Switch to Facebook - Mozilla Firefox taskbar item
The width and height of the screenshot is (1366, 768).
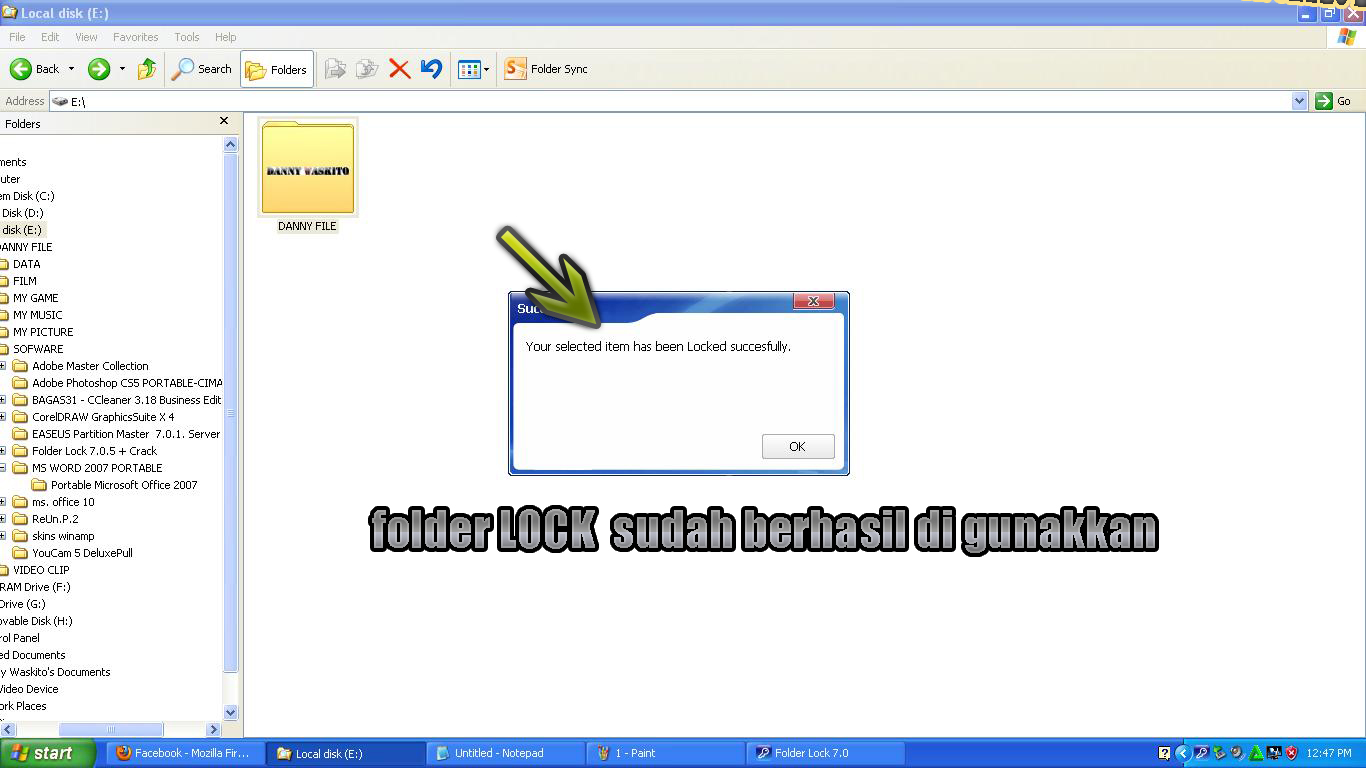(185, 753)
